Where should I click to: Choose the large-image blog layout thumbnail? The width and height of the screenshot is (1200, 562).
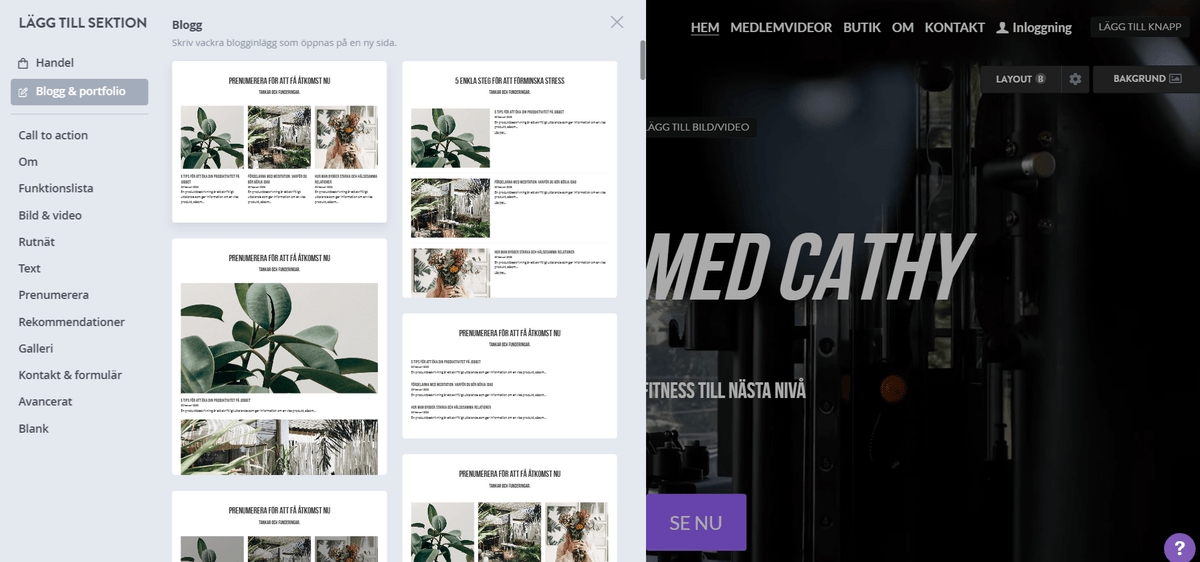click(x=279, y=357)
